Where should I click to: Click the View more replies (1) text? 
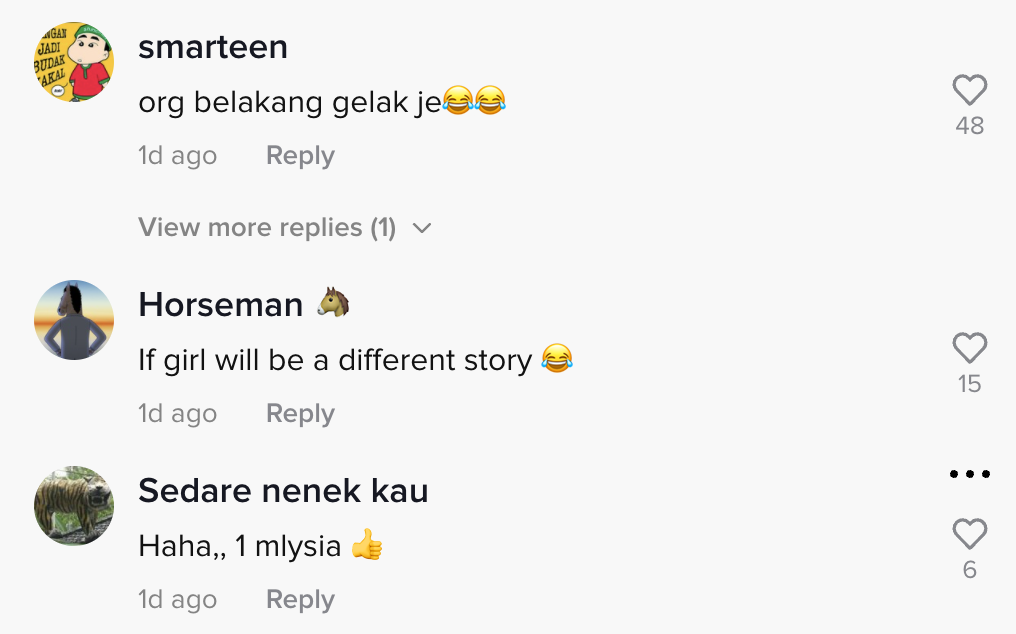(267, 228)
